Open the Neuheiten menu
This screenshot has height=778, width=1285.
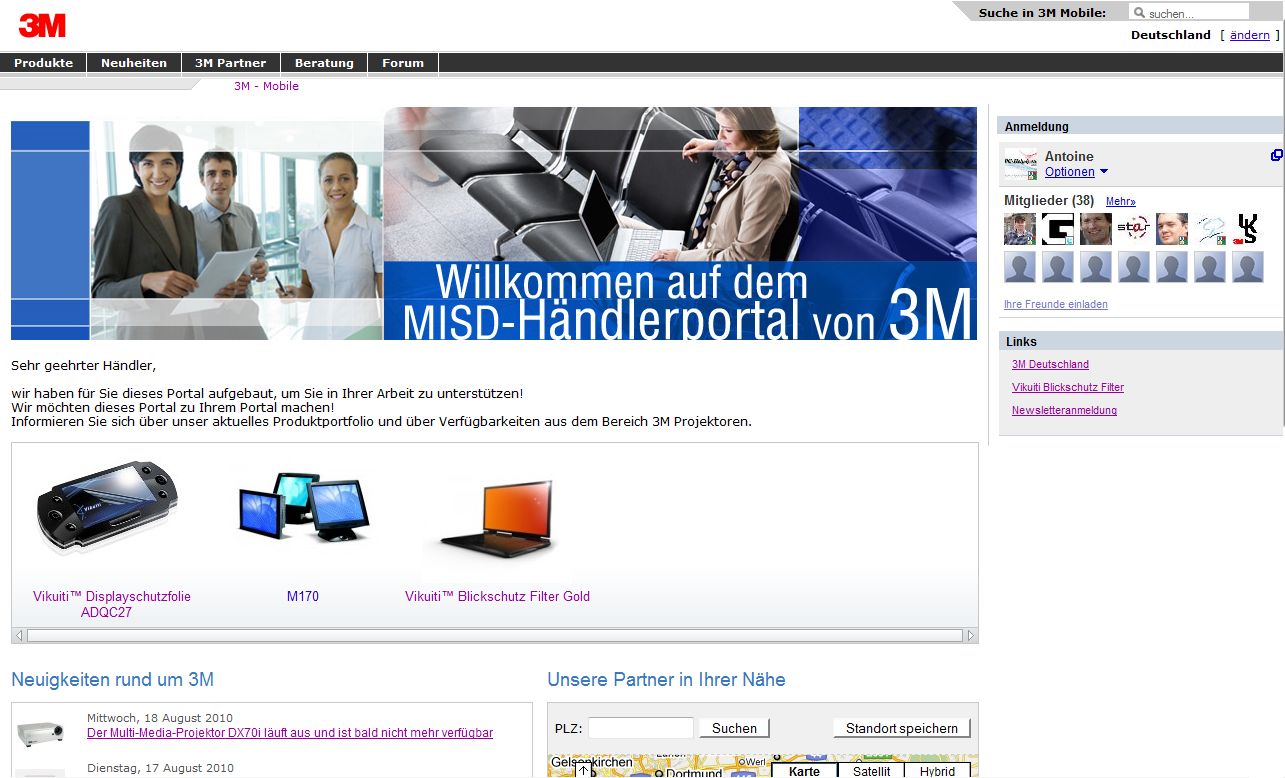pyautogui.click(x=134, y=63)
